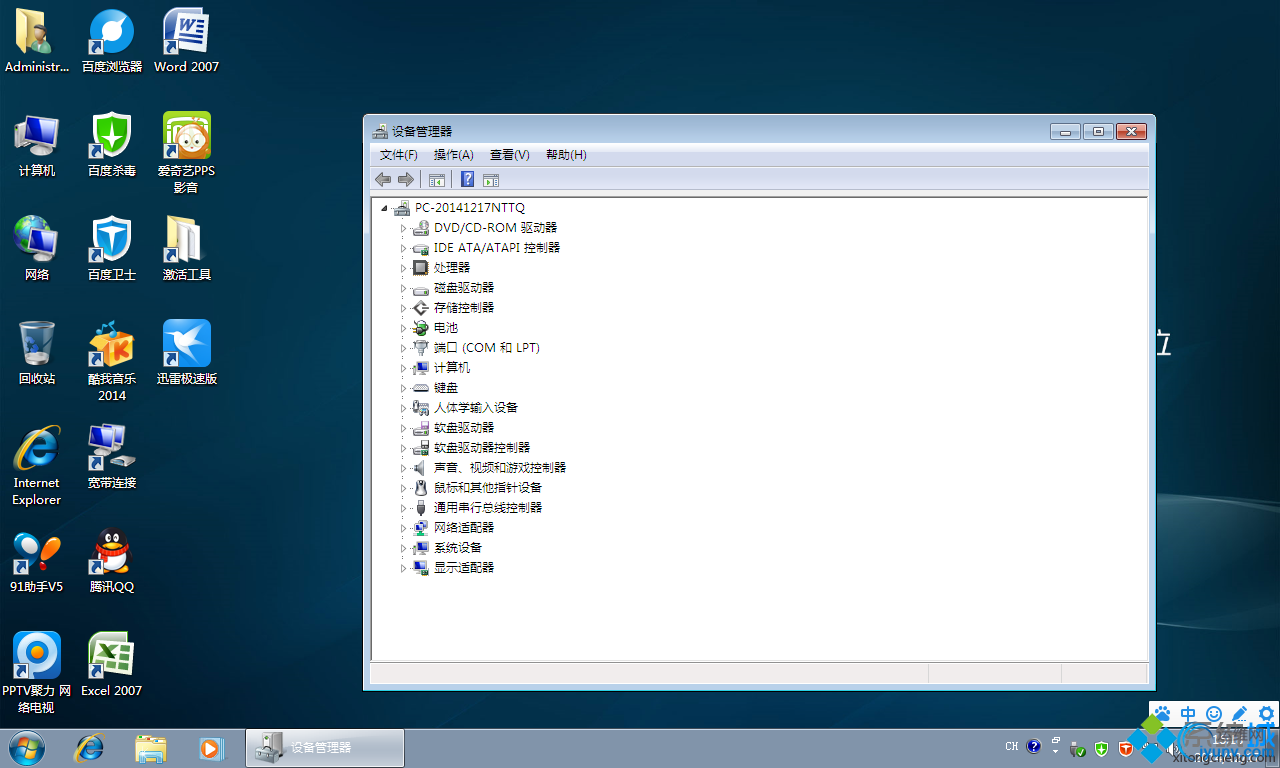Select the PPTV聚力 网络电视 desktop shortcut

[37, 673]
